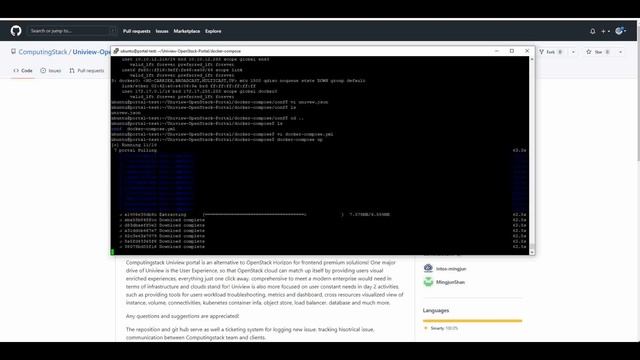Expand the Fork options dropdown arrow
This screenshot has height=360, width=640.
pyautogui.click(x=573, y=52)
